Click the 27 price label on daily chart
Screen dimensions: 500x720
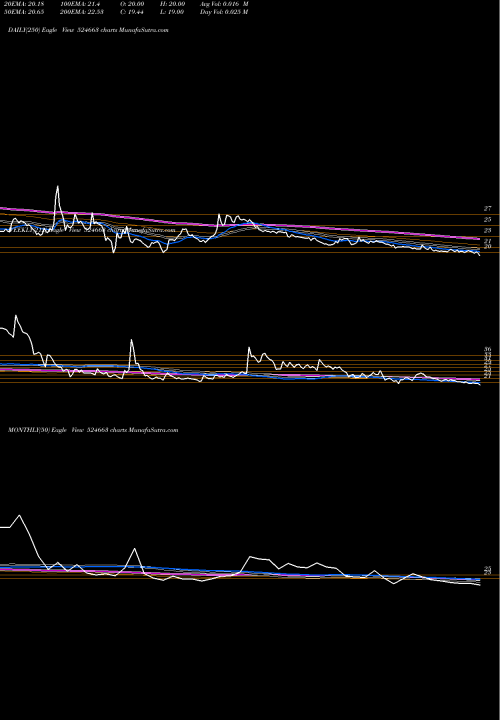click(488, 208)
